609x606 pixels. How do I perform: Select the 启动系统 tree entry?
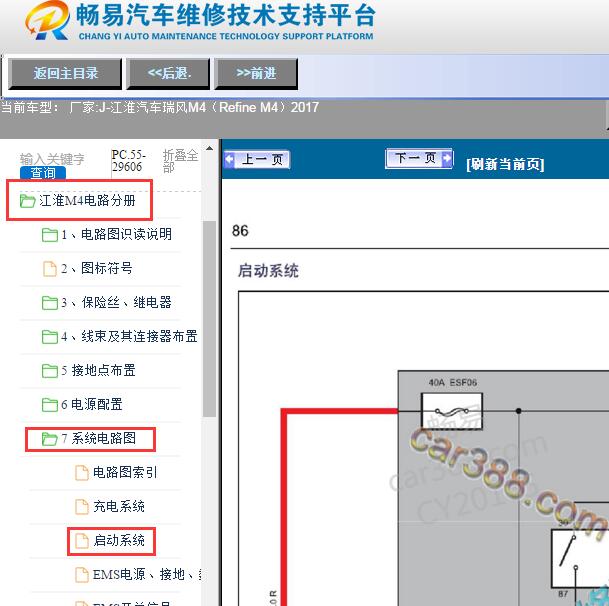coord(119,540)
